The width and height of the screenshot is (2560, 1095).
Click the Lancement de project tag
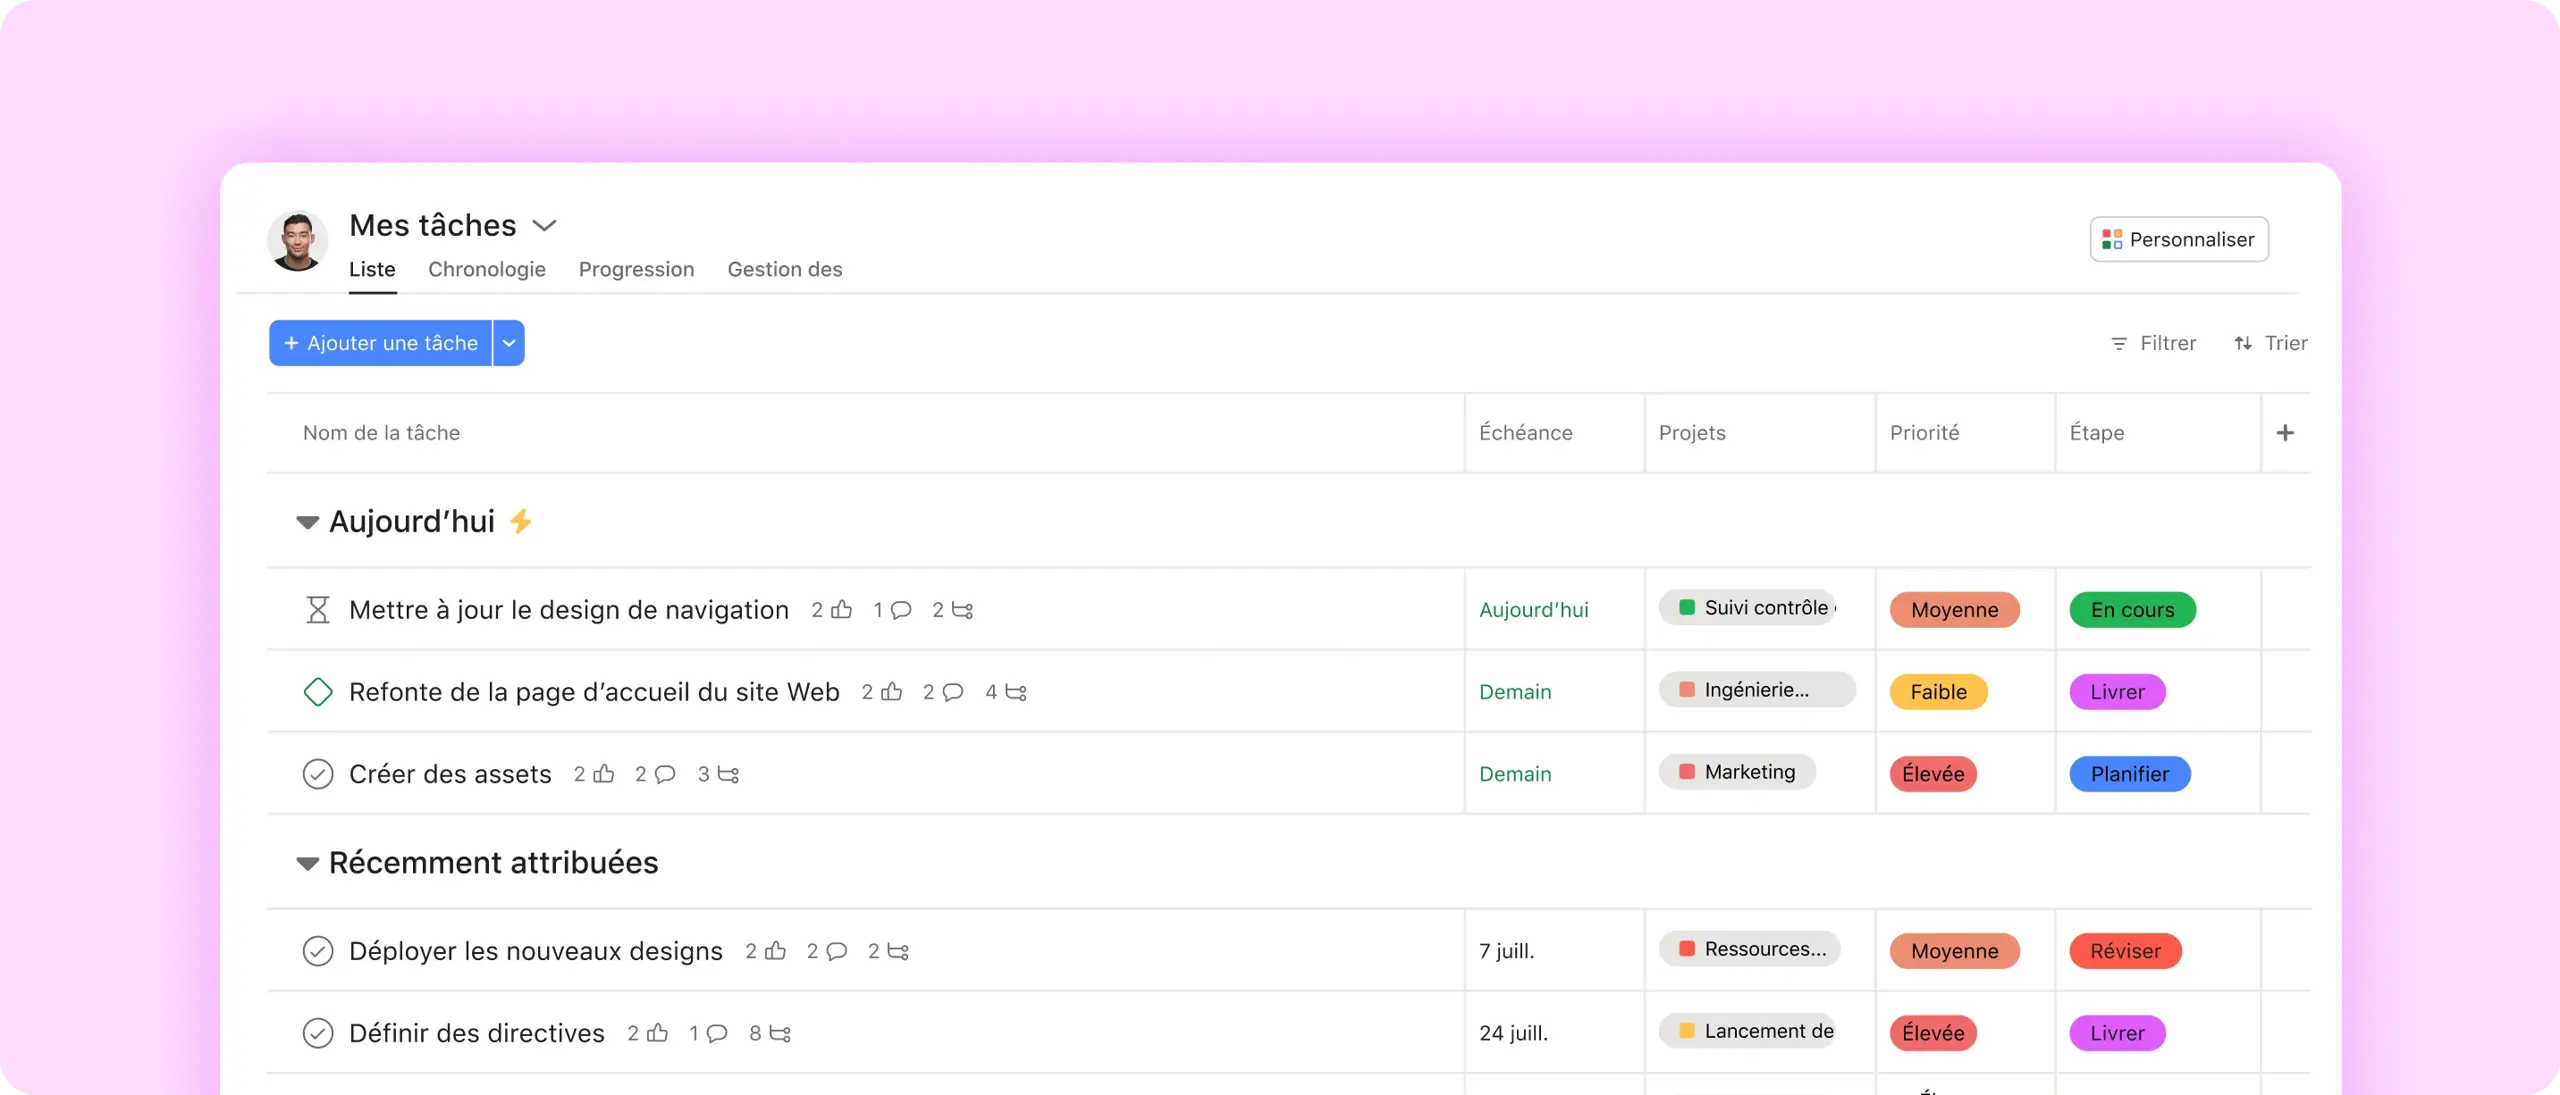[1748, 1031]
